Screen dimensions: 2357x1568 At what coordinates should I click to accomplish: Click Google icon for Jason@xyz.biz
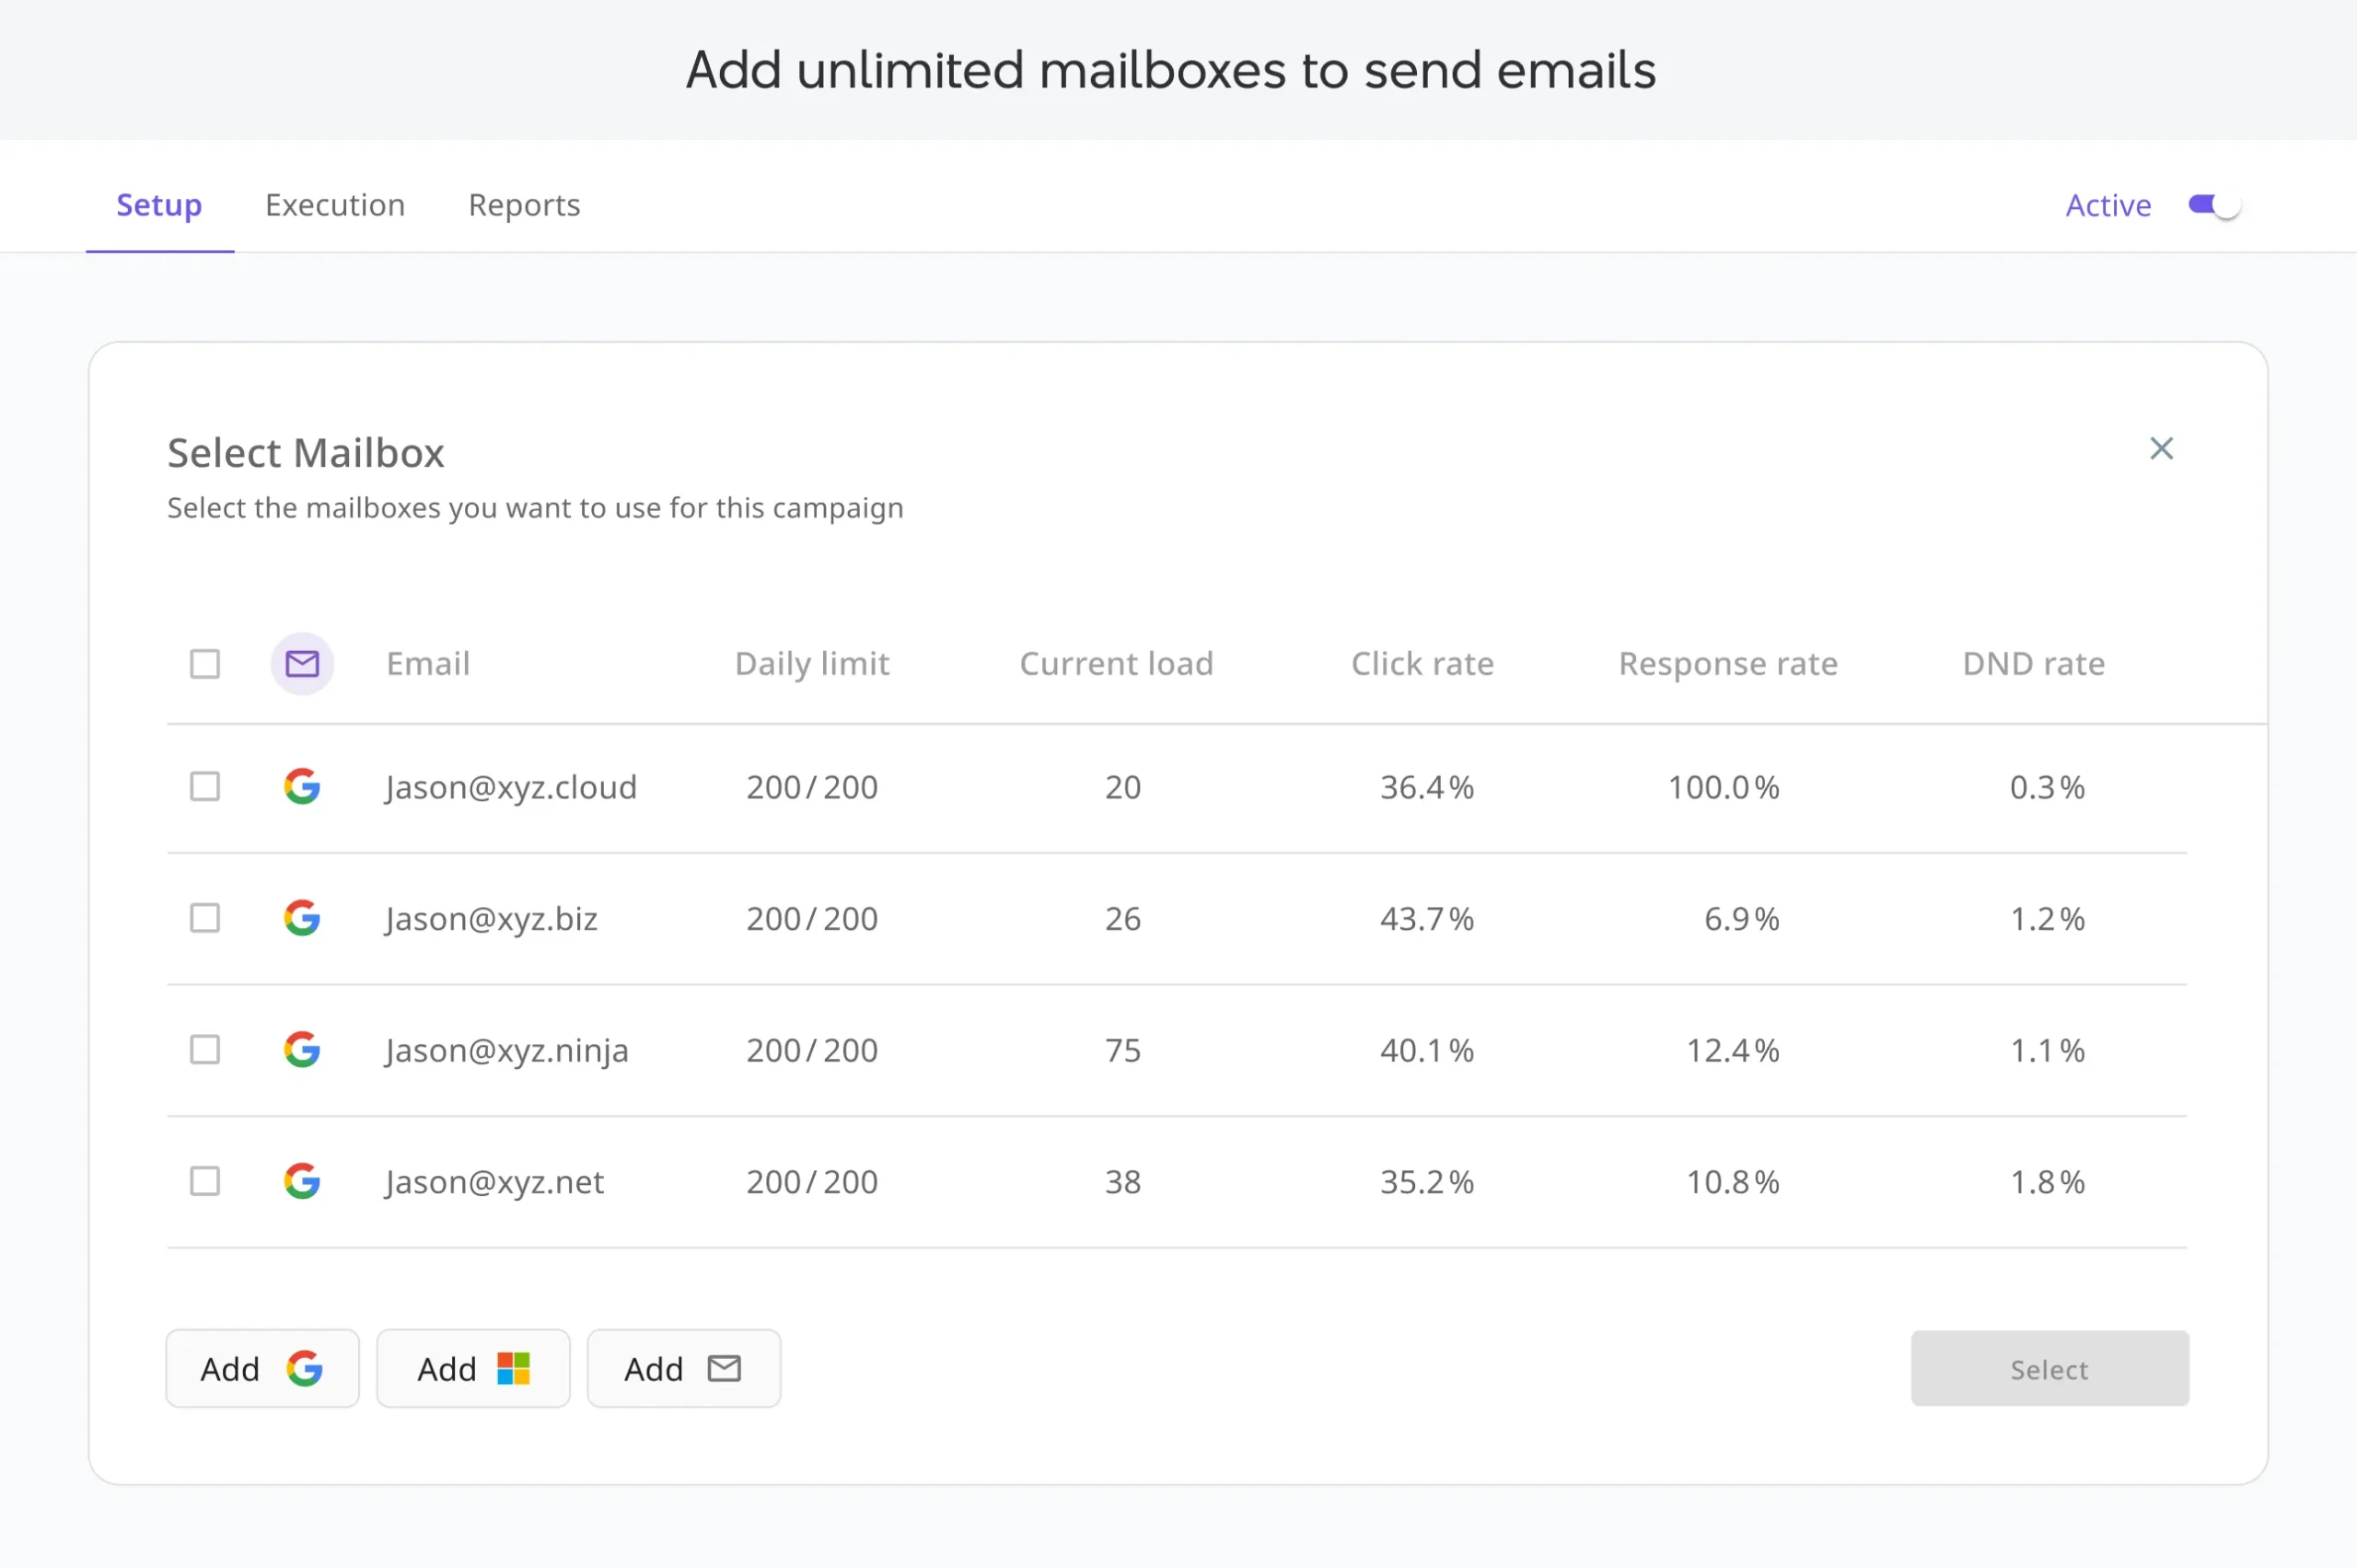click(x=299, y=917)
